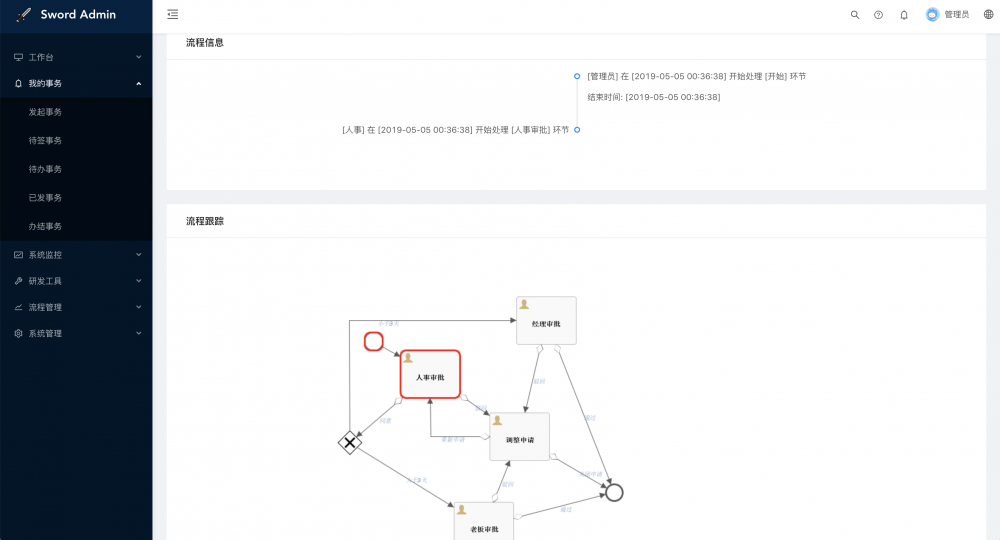Screen dimensions: 1000x540
Task: Expand the 工作台 sidebar menu
Action: [x=76, y=58]
